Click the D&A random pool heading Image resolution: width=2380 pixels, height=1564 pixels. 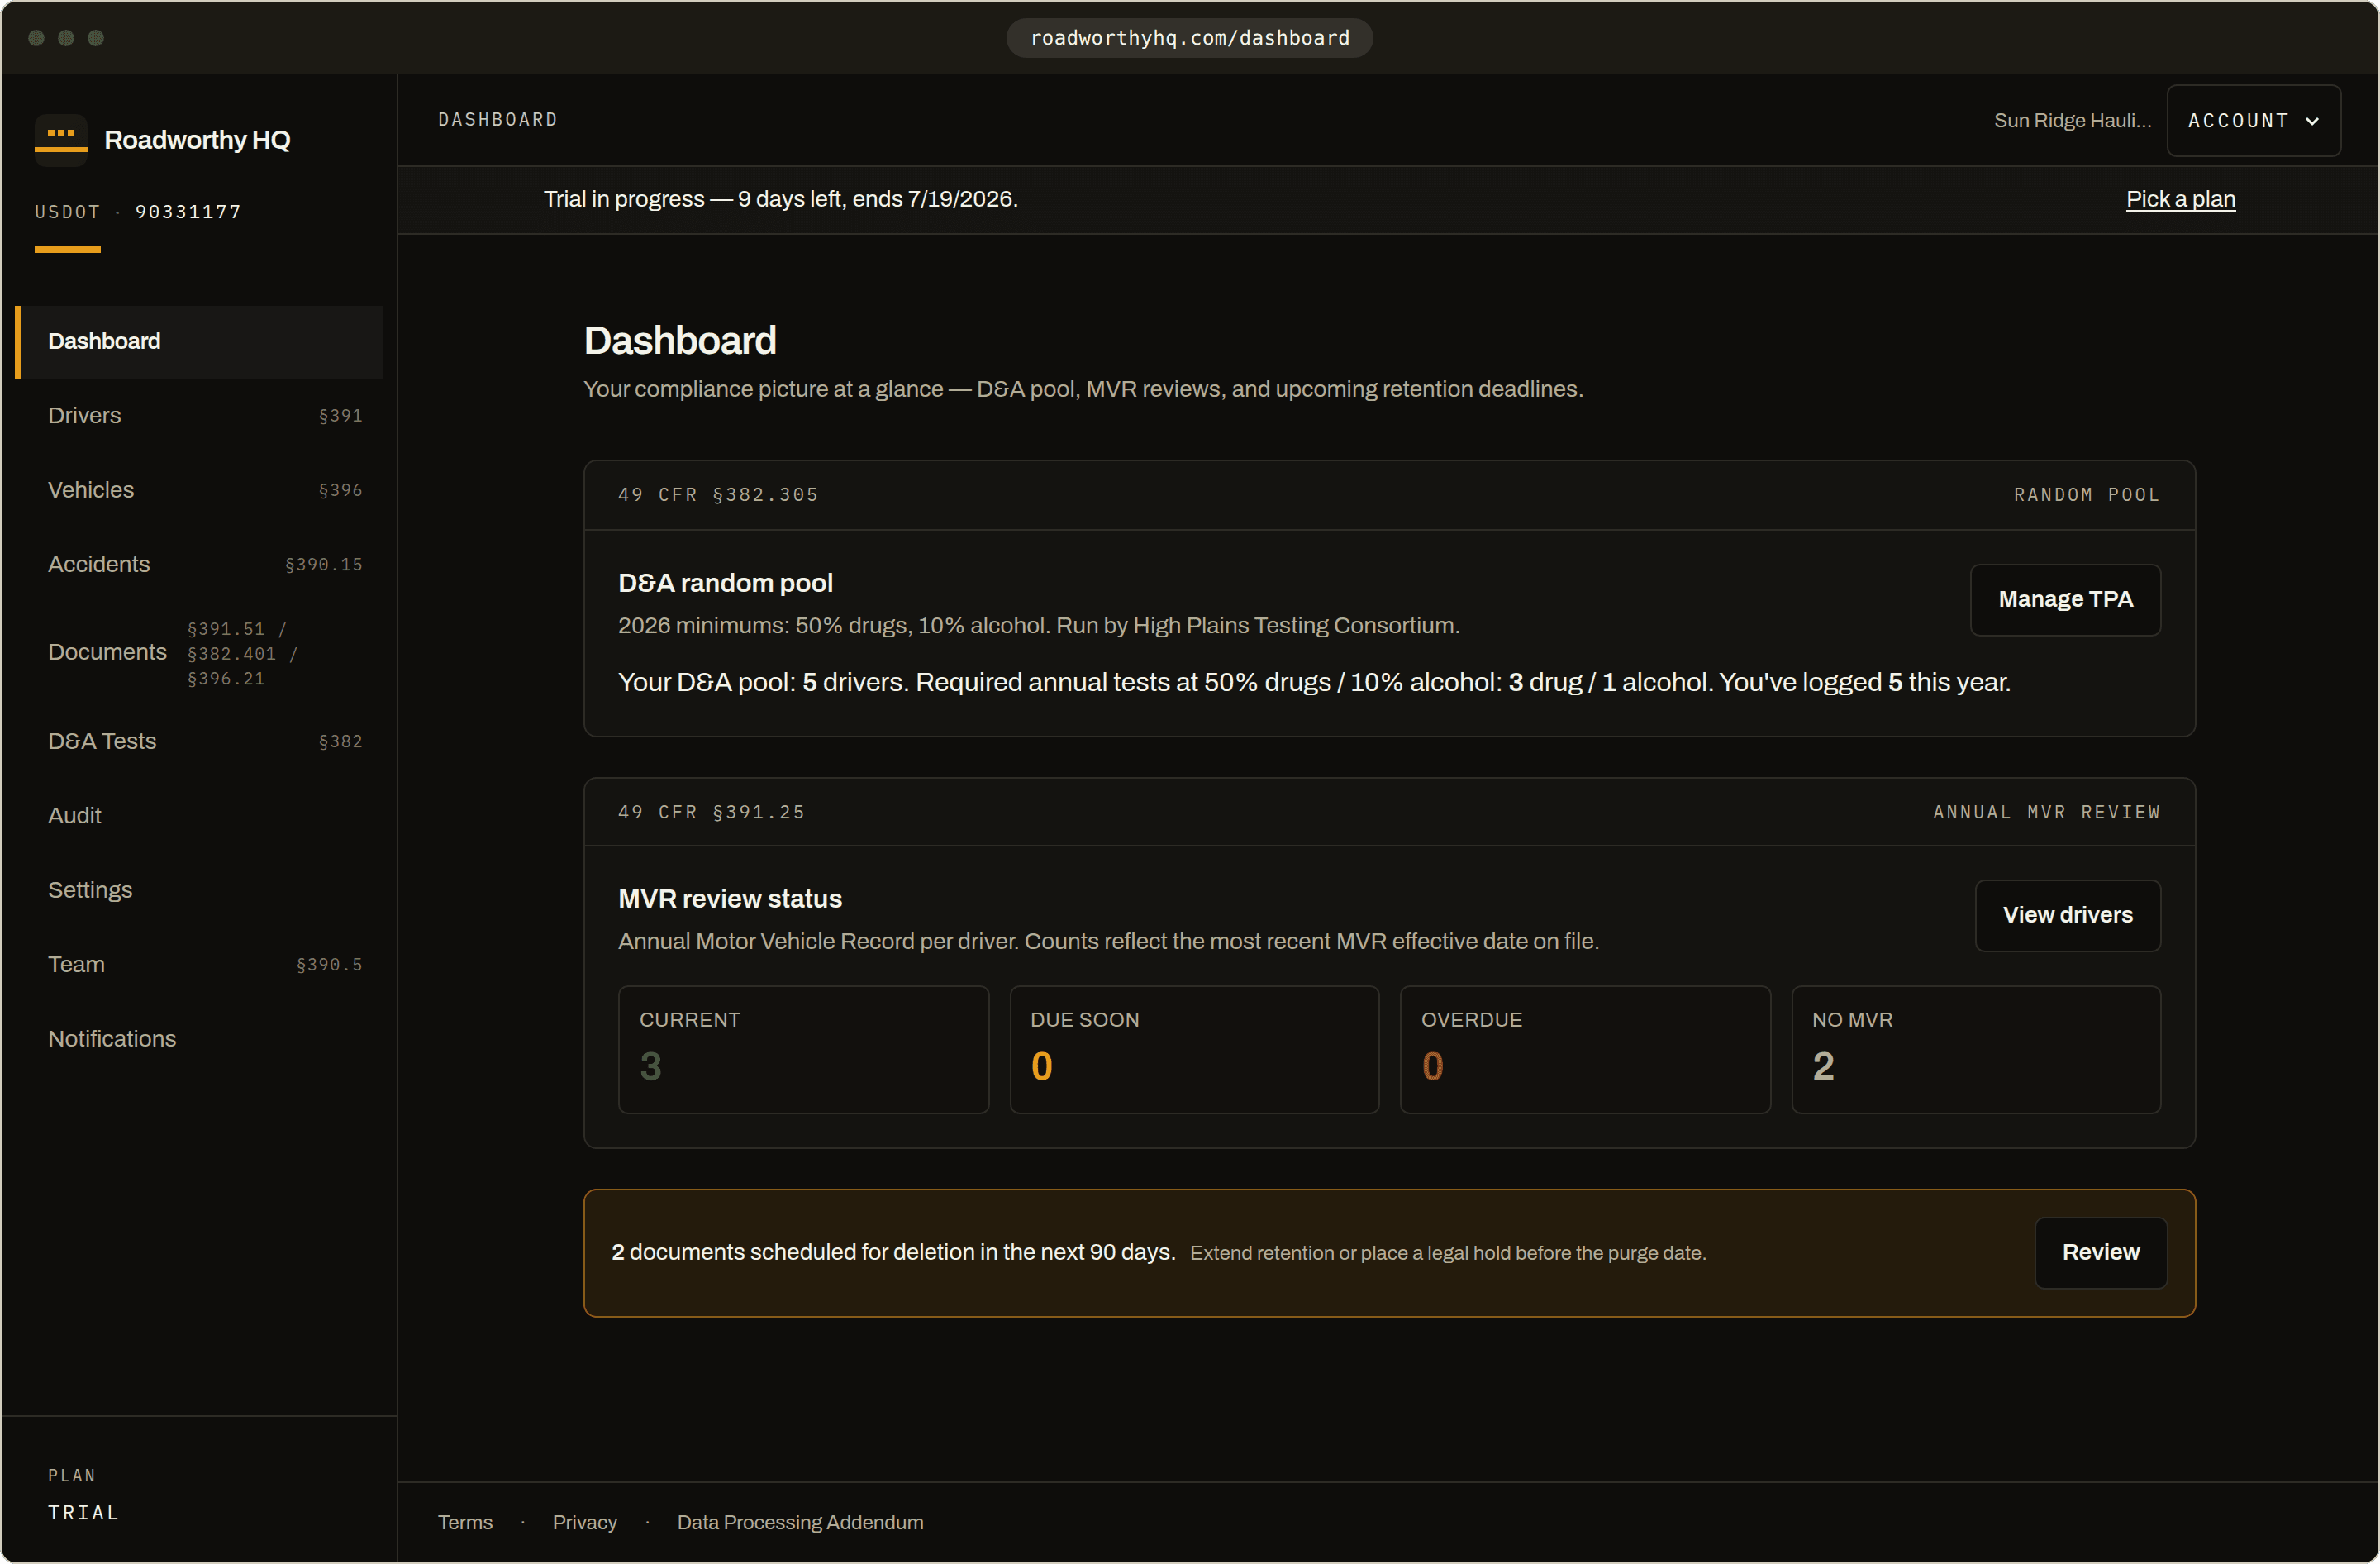(725, 584)
